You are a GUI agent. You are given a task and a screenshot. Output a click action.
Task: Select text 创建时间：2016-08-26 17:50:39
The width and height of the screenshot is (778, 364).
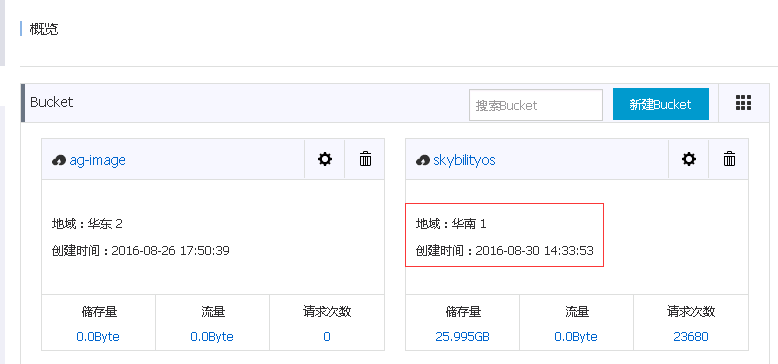140,250
